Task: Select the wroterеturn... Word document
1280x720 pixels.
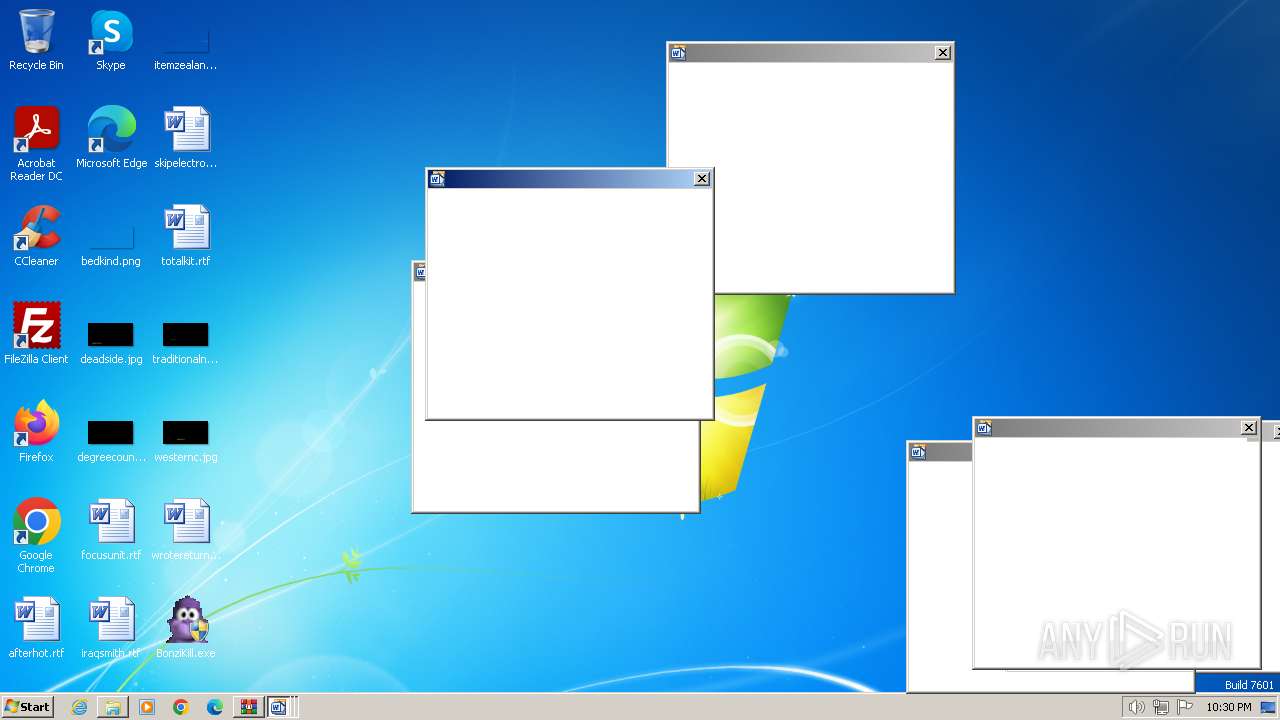Action: tap(186, 530)
